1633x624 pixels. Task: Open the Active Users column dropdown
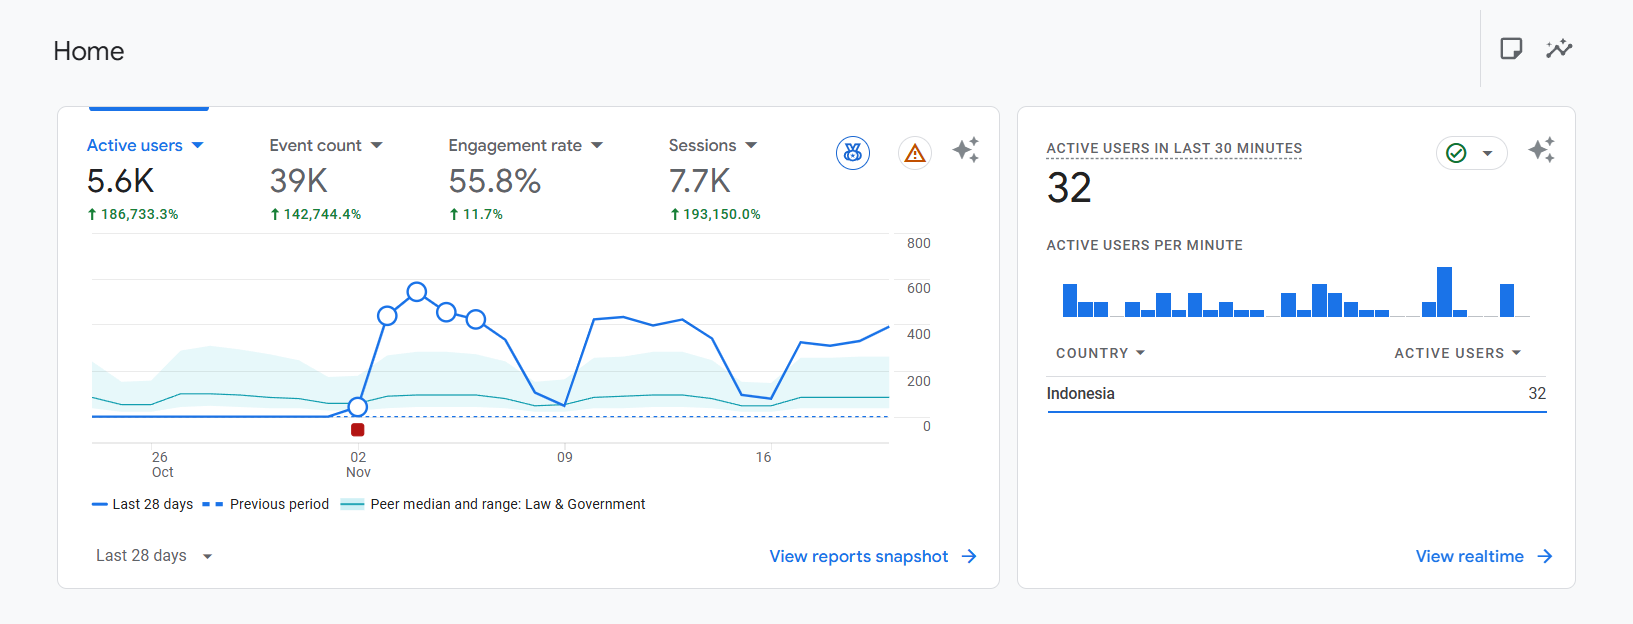(x=1457, y=353)
